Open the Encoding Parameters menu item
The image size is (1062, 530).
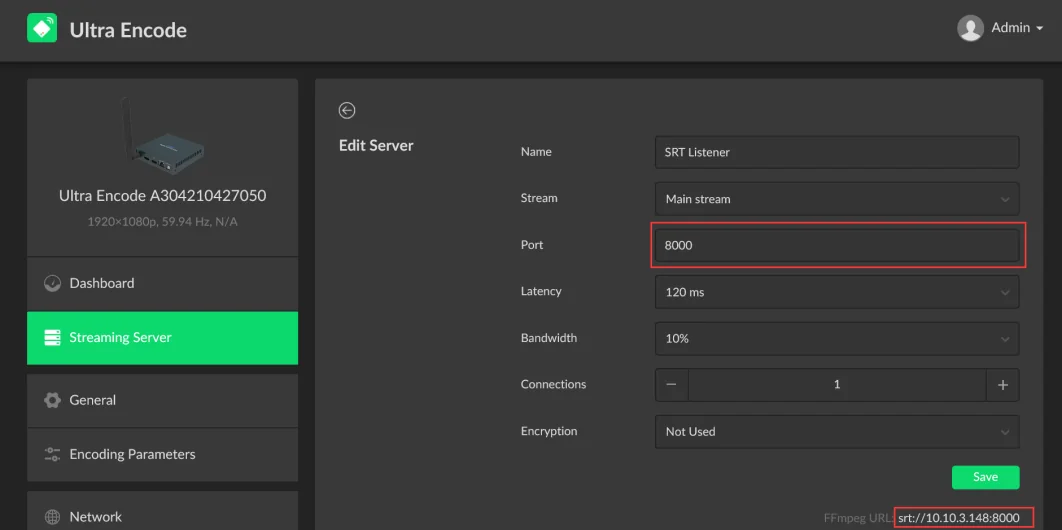point(163,454)
